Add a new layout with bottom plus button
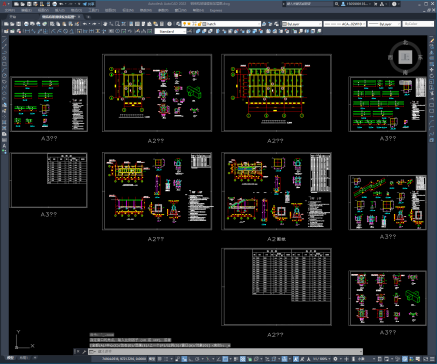The width and height of the screenshot is (437, 364). point(35,358)
